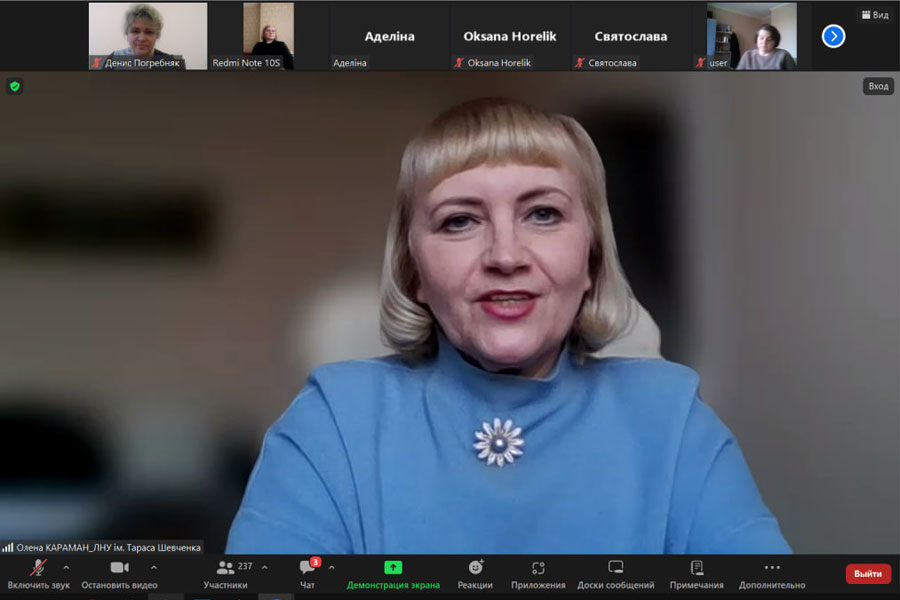Screen dimensions: 900x600
Task: Unmute microphone with Включить звук
Action: [x=38, y=568]
